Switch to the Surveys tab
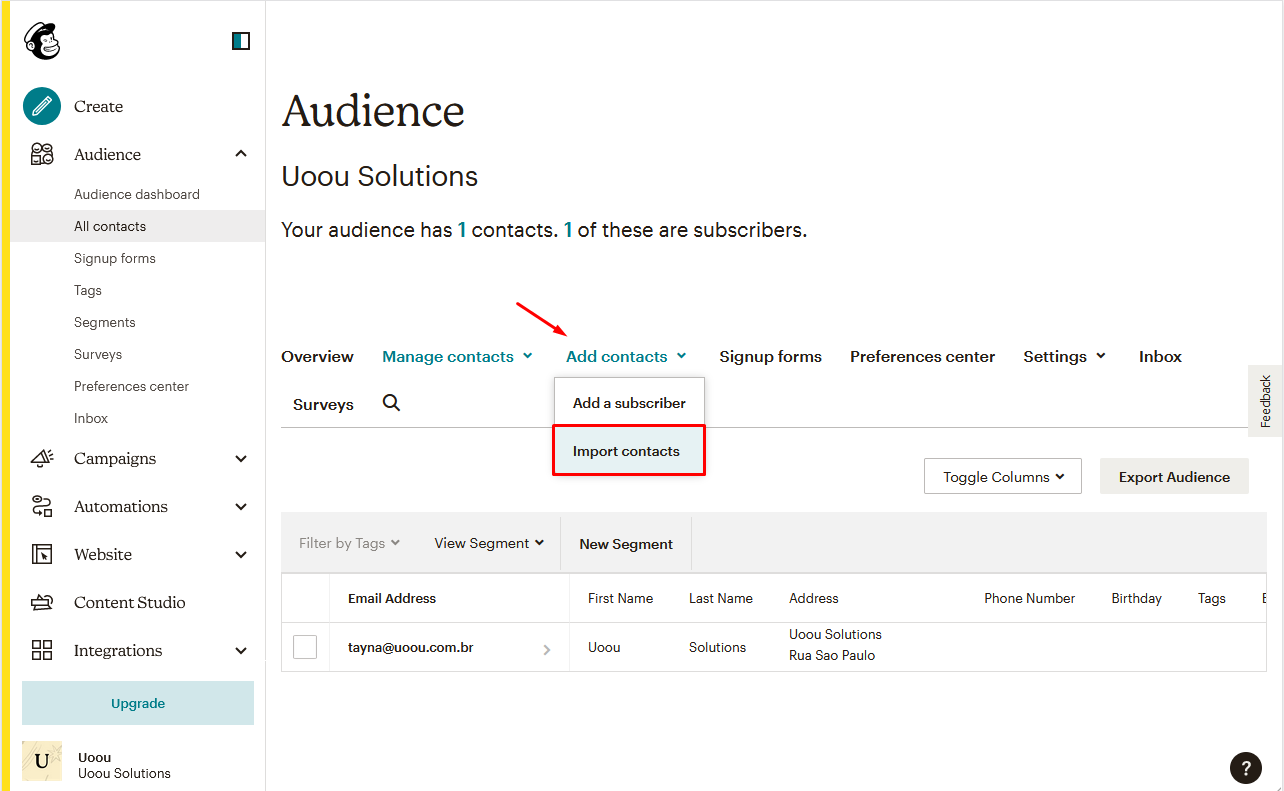Screen dimensions: 1284x791 click(x=323, y=405)
